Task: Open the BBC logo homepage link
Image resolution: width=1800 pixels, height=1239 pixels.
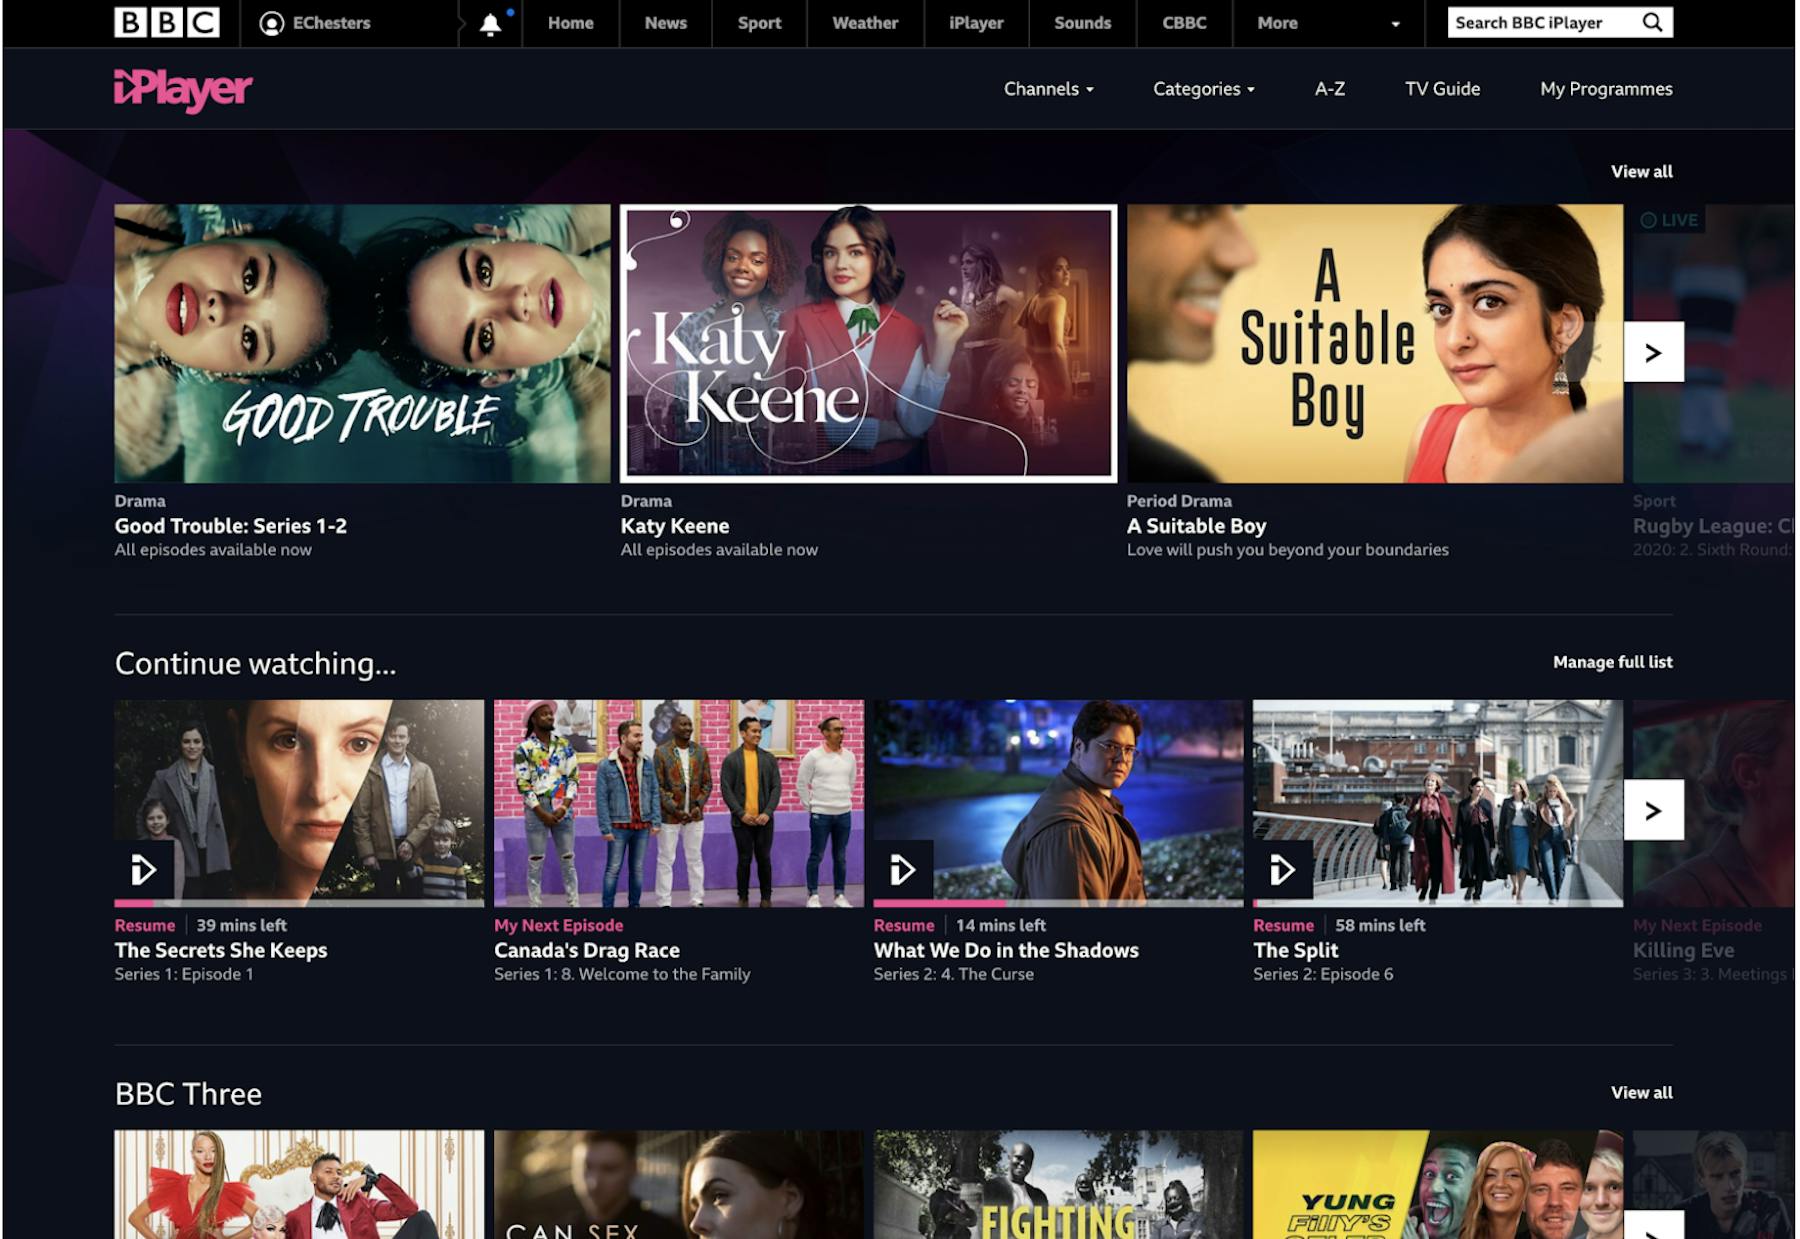Action: click(167, 22)
